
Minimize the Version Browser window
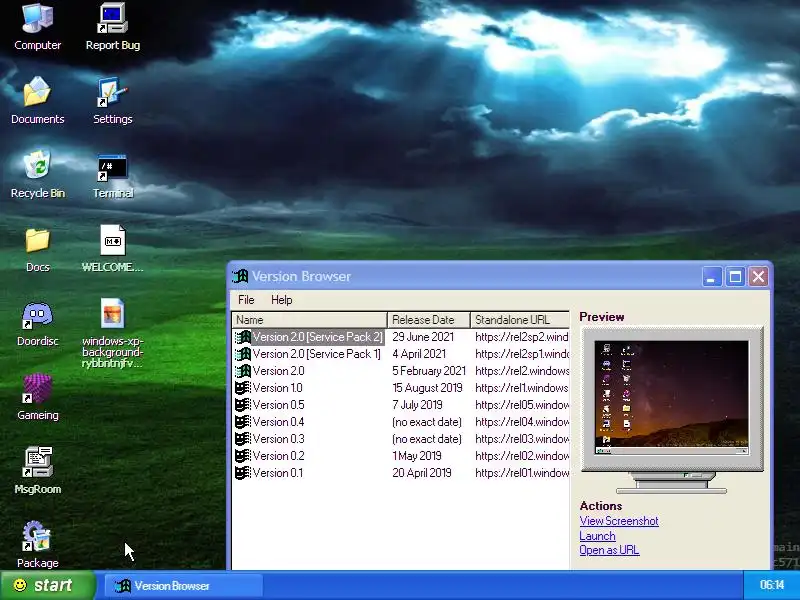click(711, 277)
